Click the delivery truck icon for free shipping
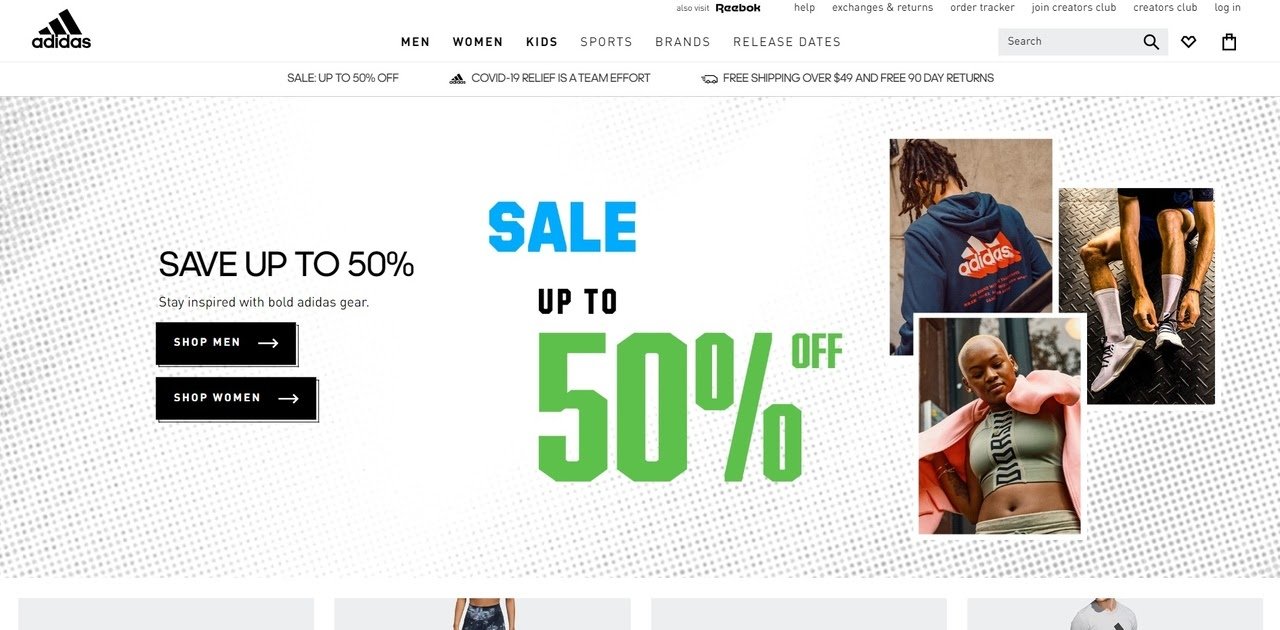Screen dimensions: 1280x630 pyautogui.click(x=710, y=78)
